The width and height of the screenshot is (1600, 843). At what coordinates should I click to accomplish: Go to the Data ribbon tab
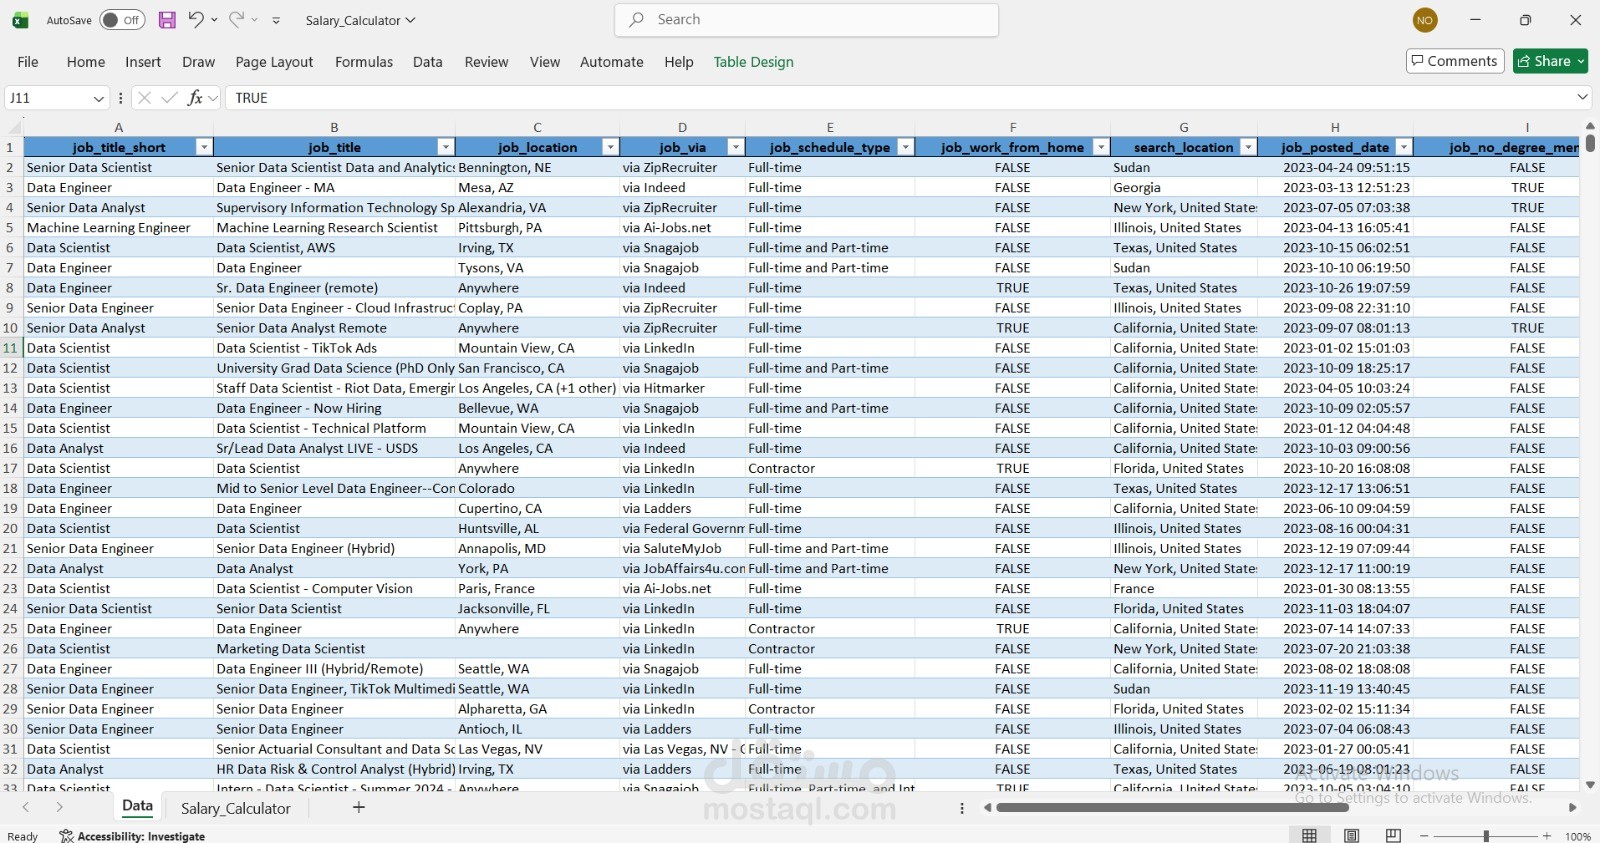click(428, 62)
